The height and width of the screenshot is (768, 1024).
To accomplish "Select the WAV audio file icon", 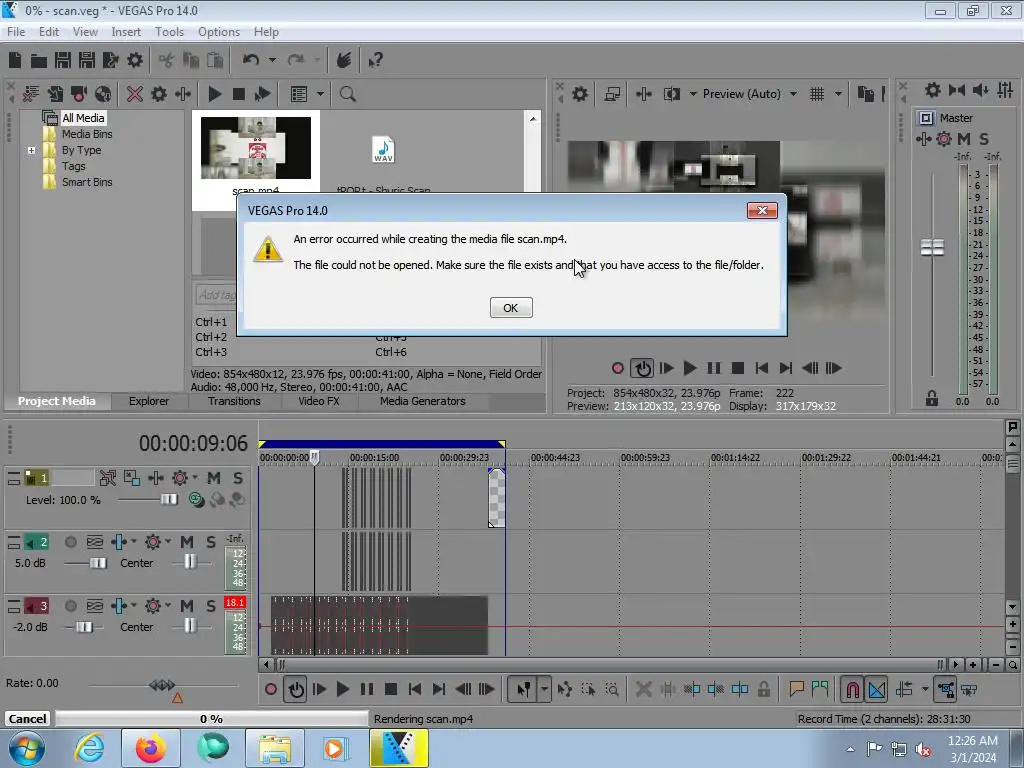I will click(x=383, y=150).
